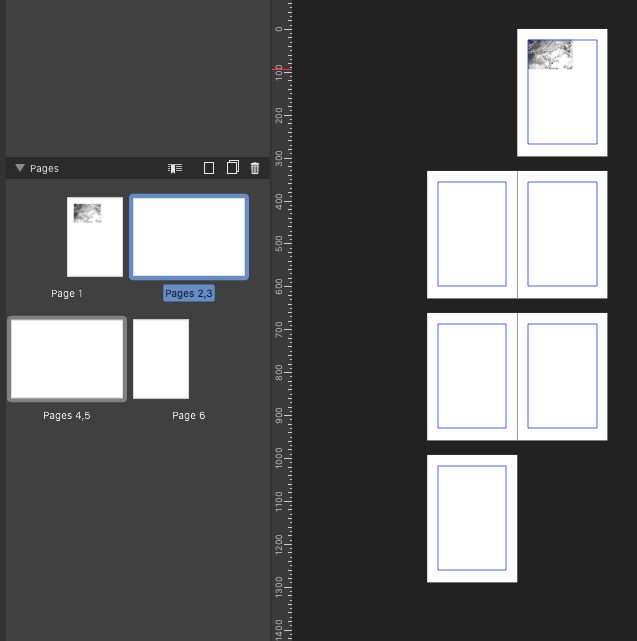Collapse the Pages panel triangle
This screenshot has height=641, width=637.
20,168
